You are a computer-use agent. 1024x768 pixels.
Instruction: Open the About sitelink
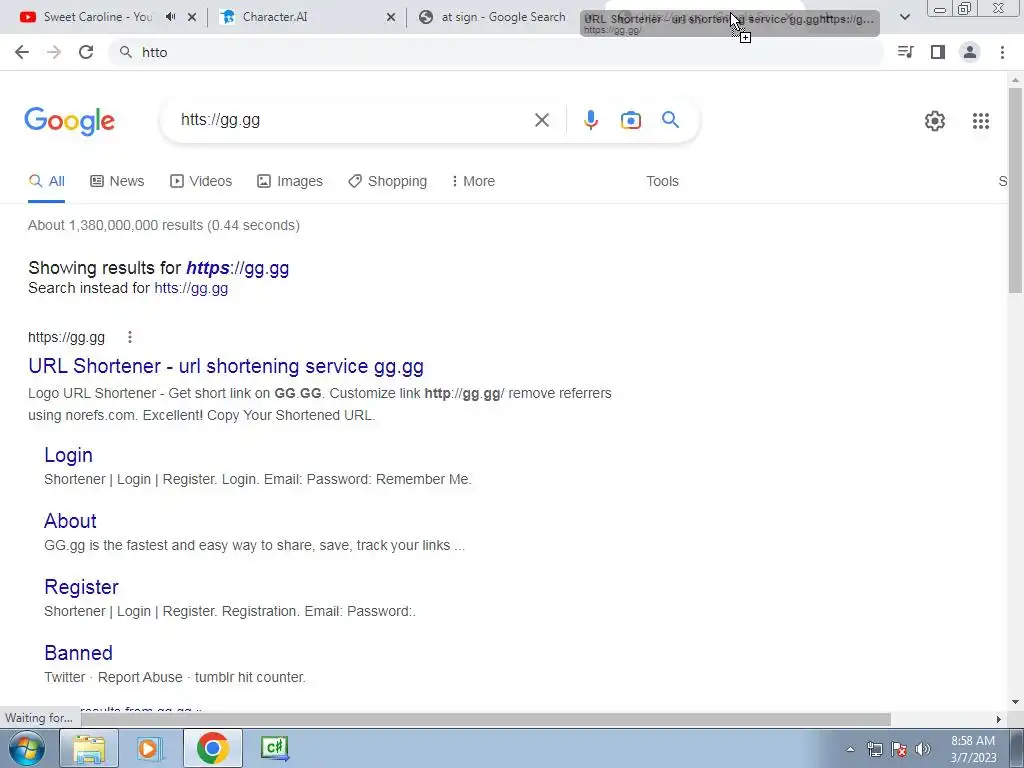click(71, 521)
